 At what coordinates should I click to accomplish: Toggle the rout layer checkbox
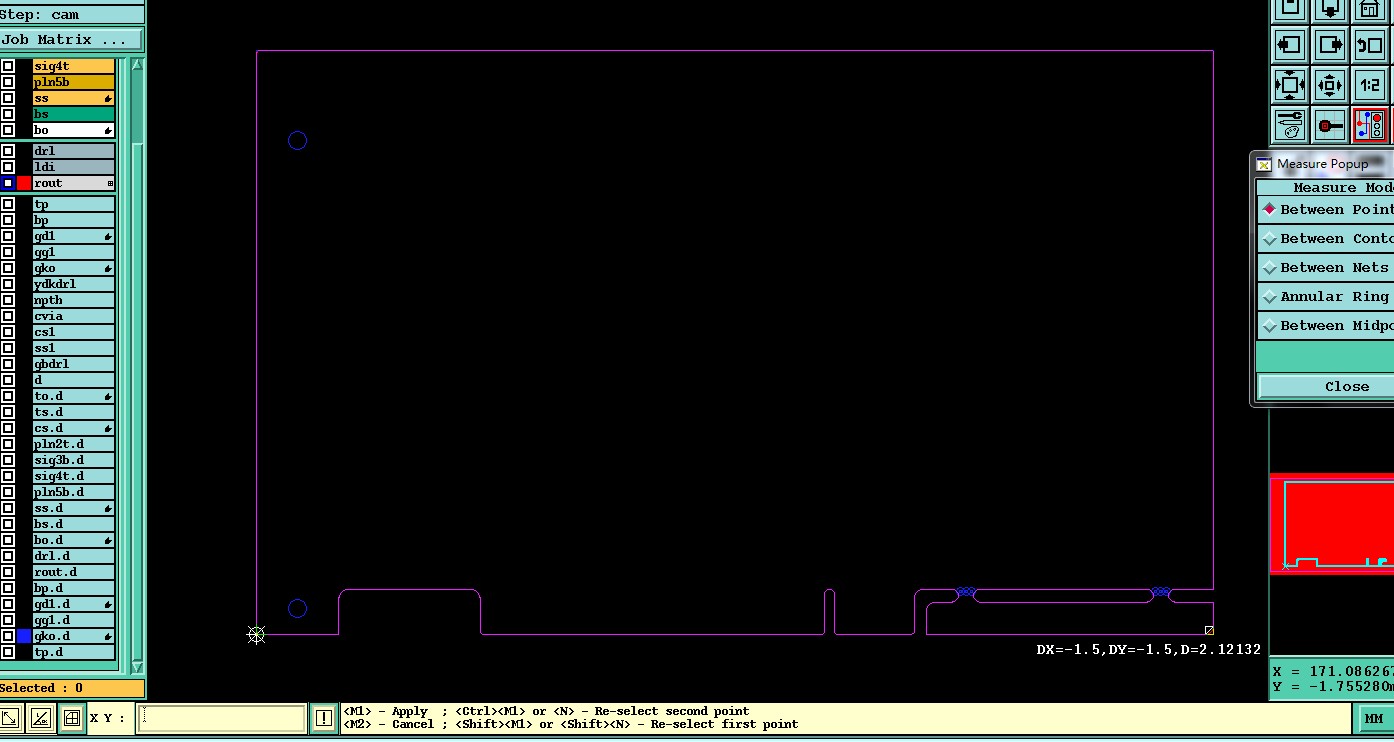(x=8, y=183)
